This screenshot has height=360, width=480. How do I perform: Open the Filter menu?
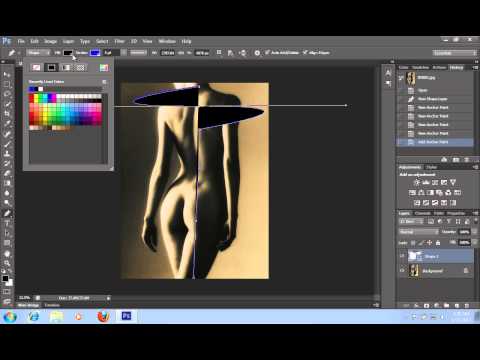click(119, 41)
